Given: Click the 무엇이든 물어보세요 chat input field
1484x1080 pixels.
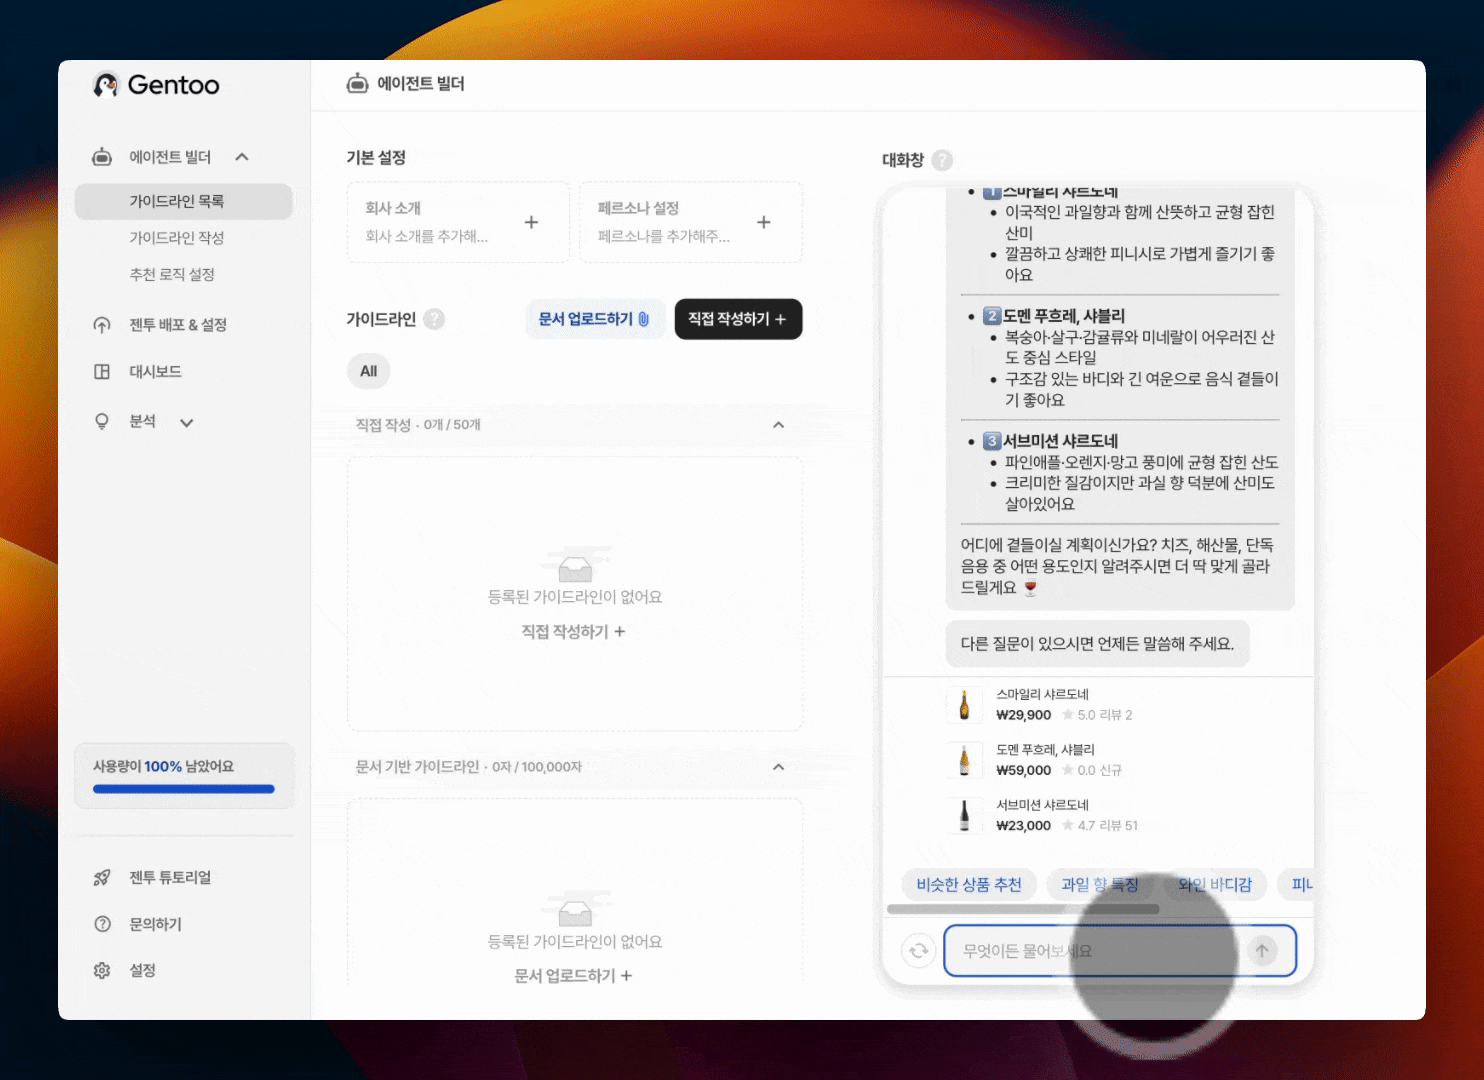Looking at the screenshot, I should click(x=1090, y=950).
